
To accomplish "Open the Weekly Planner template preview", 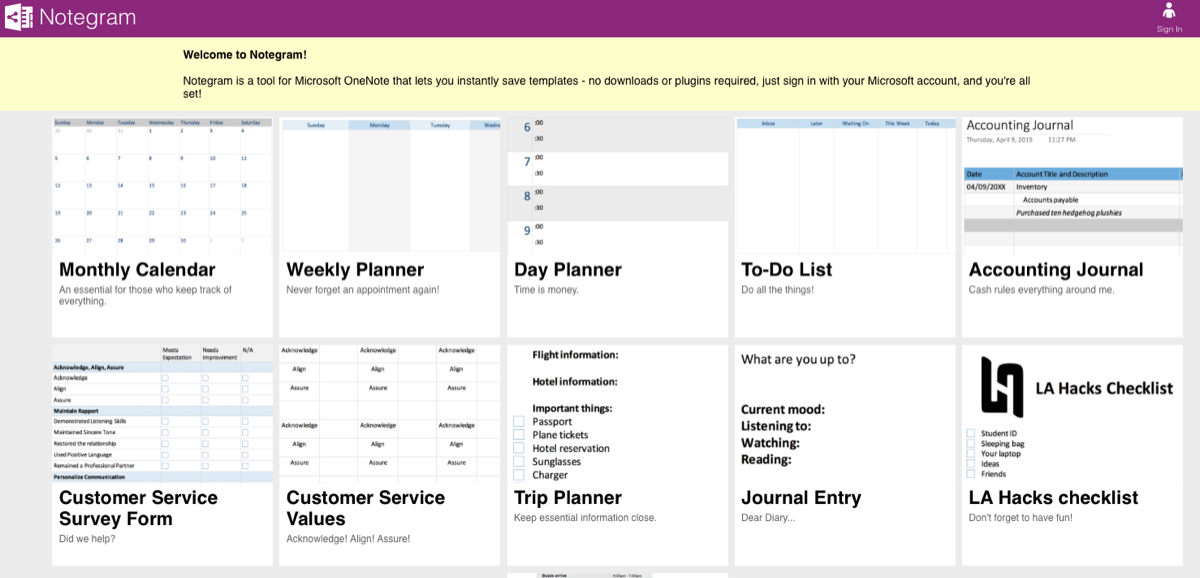I will click(x=389, y=184).
